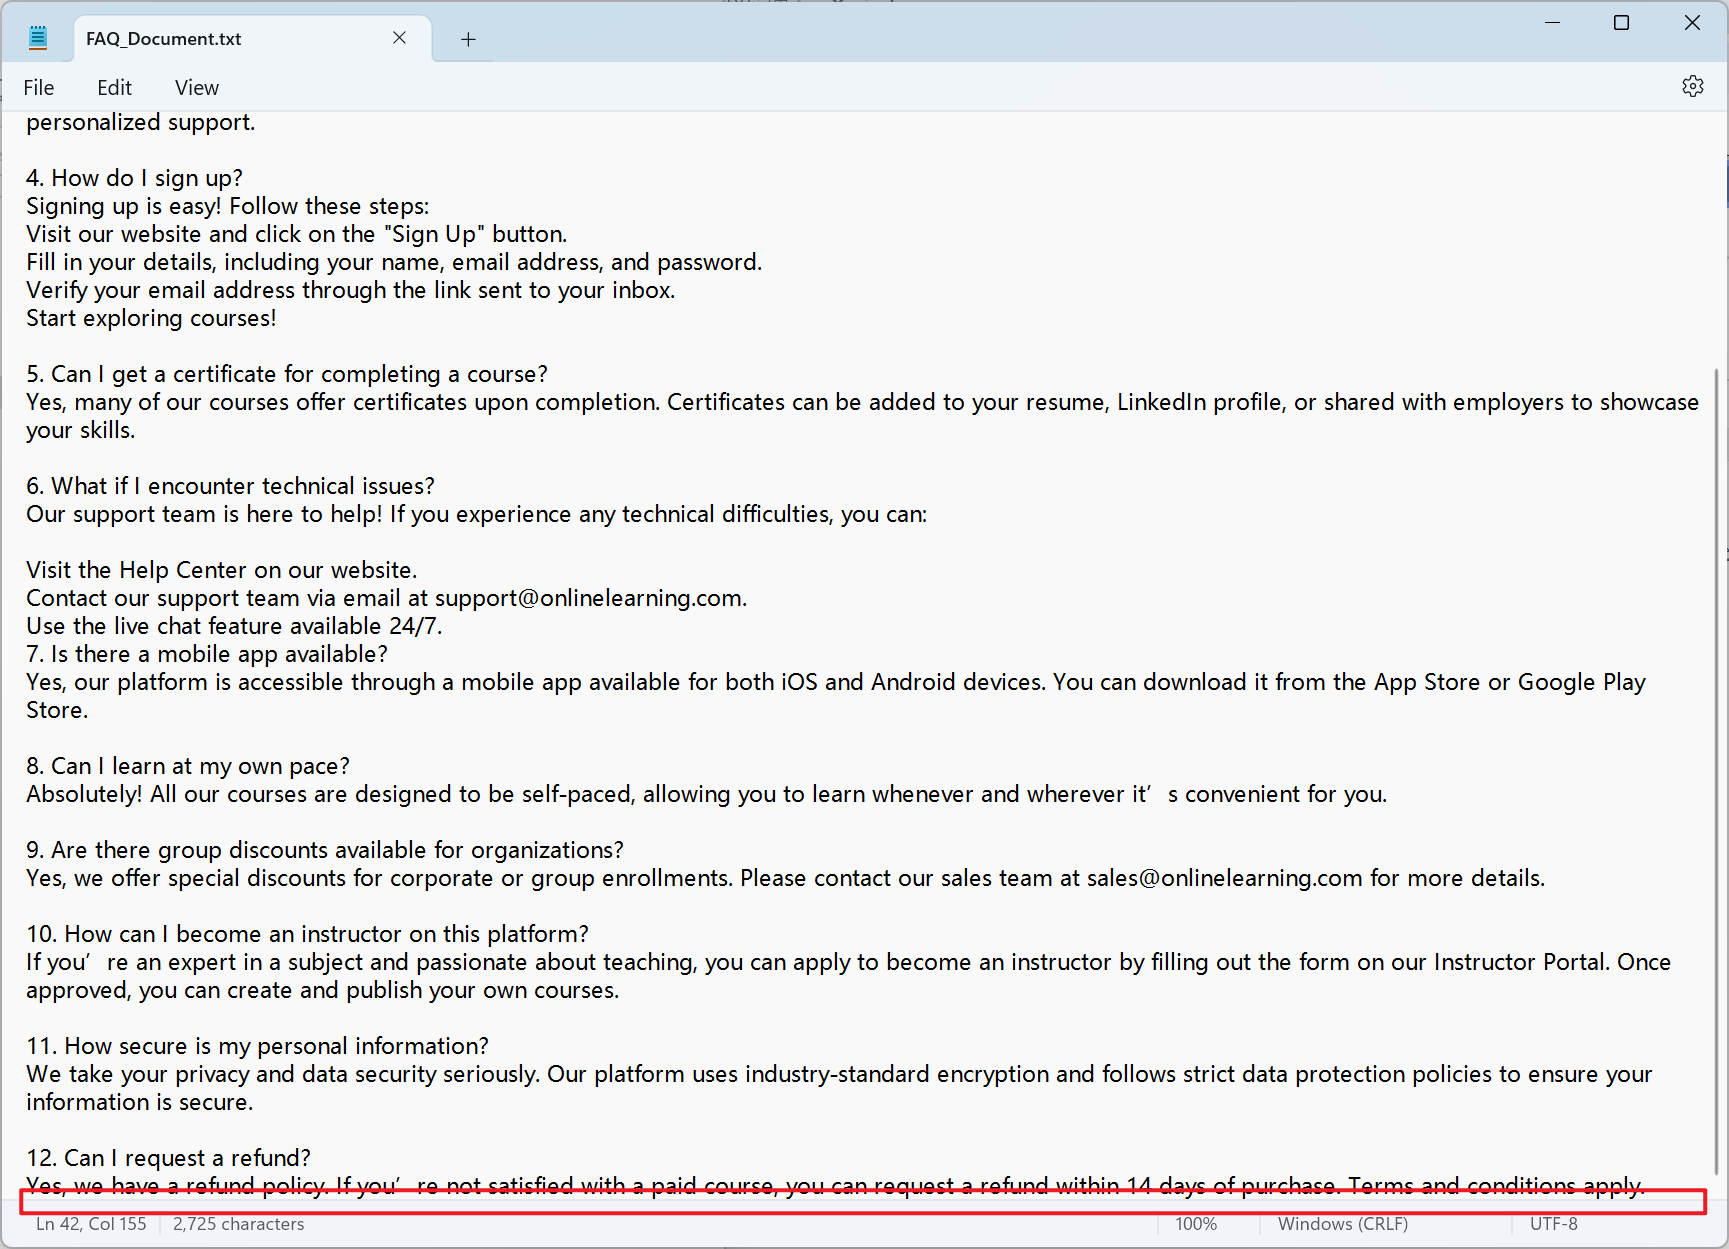Close the FAQ_Document.txt tab
This screenshot has width=1729, height=1249.
pos(399,38)
